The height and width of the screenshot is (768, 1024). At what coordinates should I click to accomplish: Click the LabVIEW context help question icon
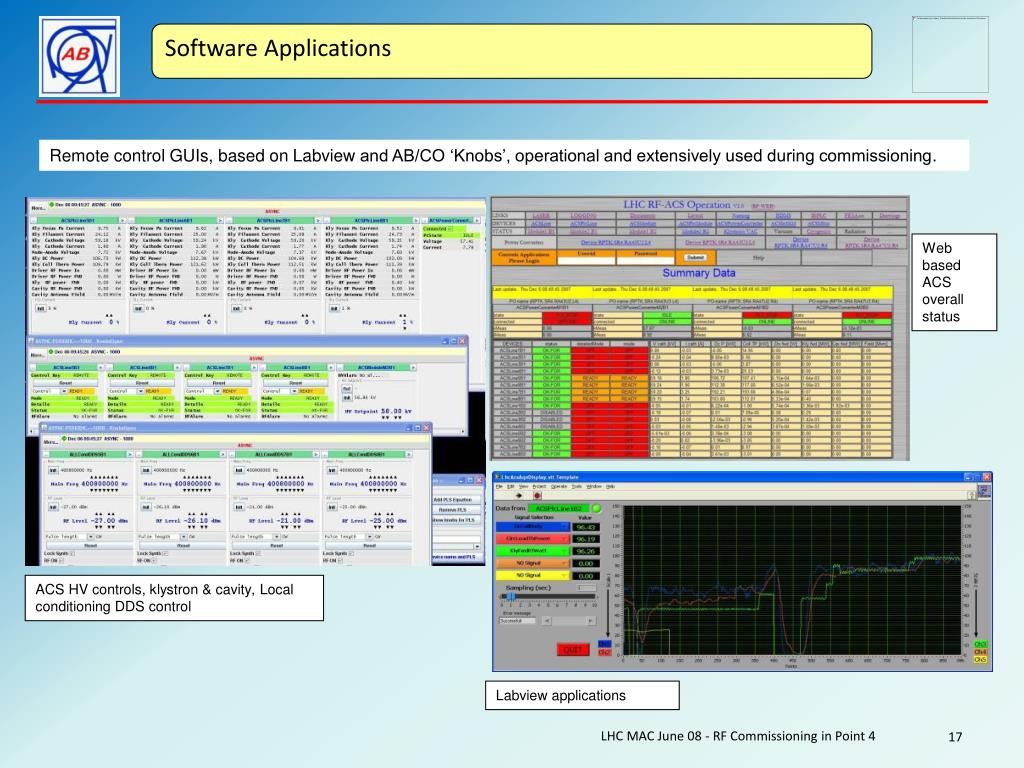(x=974, y=495)
